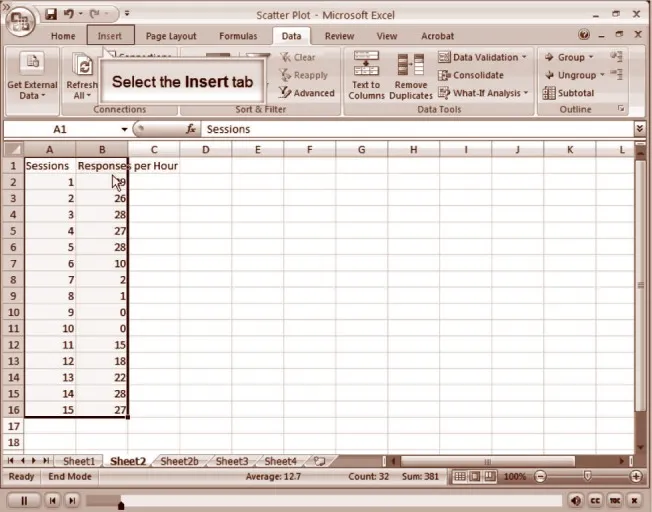The width and height of the screenshot is (652, 512).
Task: Open the Acrobat tab
Action: 437,36
